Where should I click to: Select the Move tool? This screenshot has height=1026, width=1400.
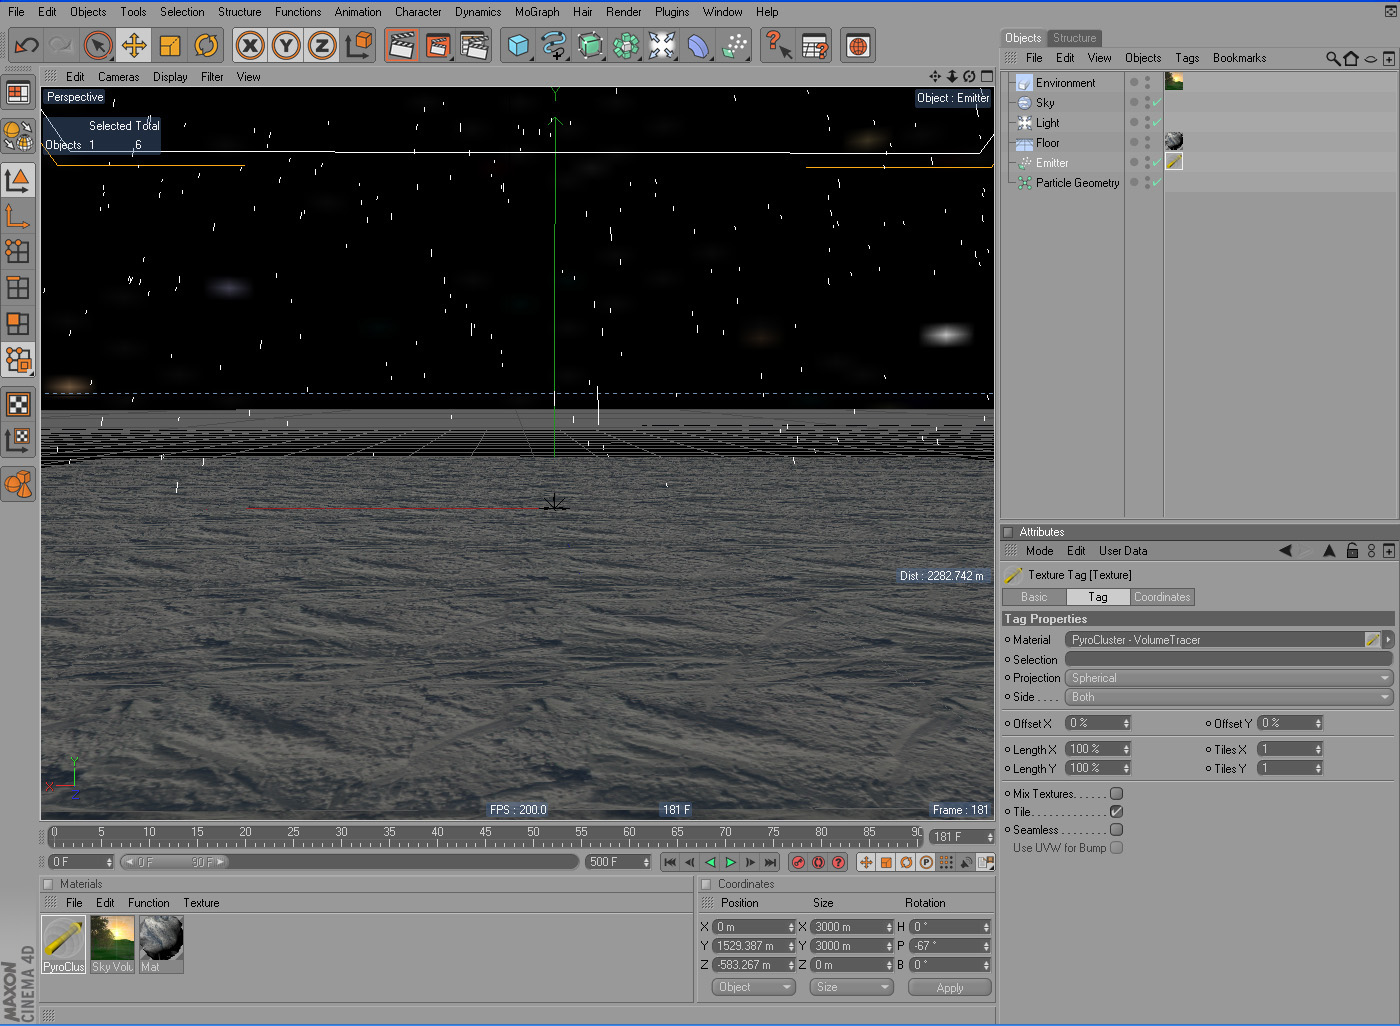[x=134, y=46]
